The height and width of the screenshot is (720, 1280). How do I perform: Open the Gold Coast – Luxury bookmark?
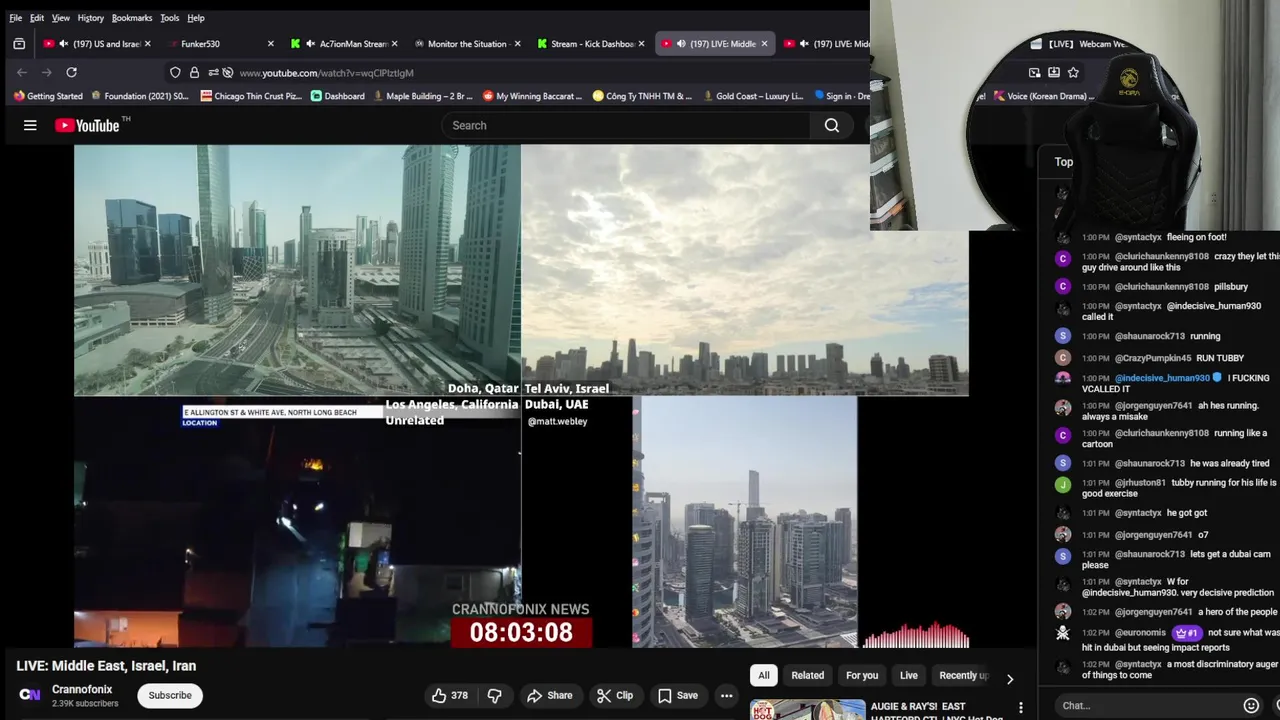[754, 96]
